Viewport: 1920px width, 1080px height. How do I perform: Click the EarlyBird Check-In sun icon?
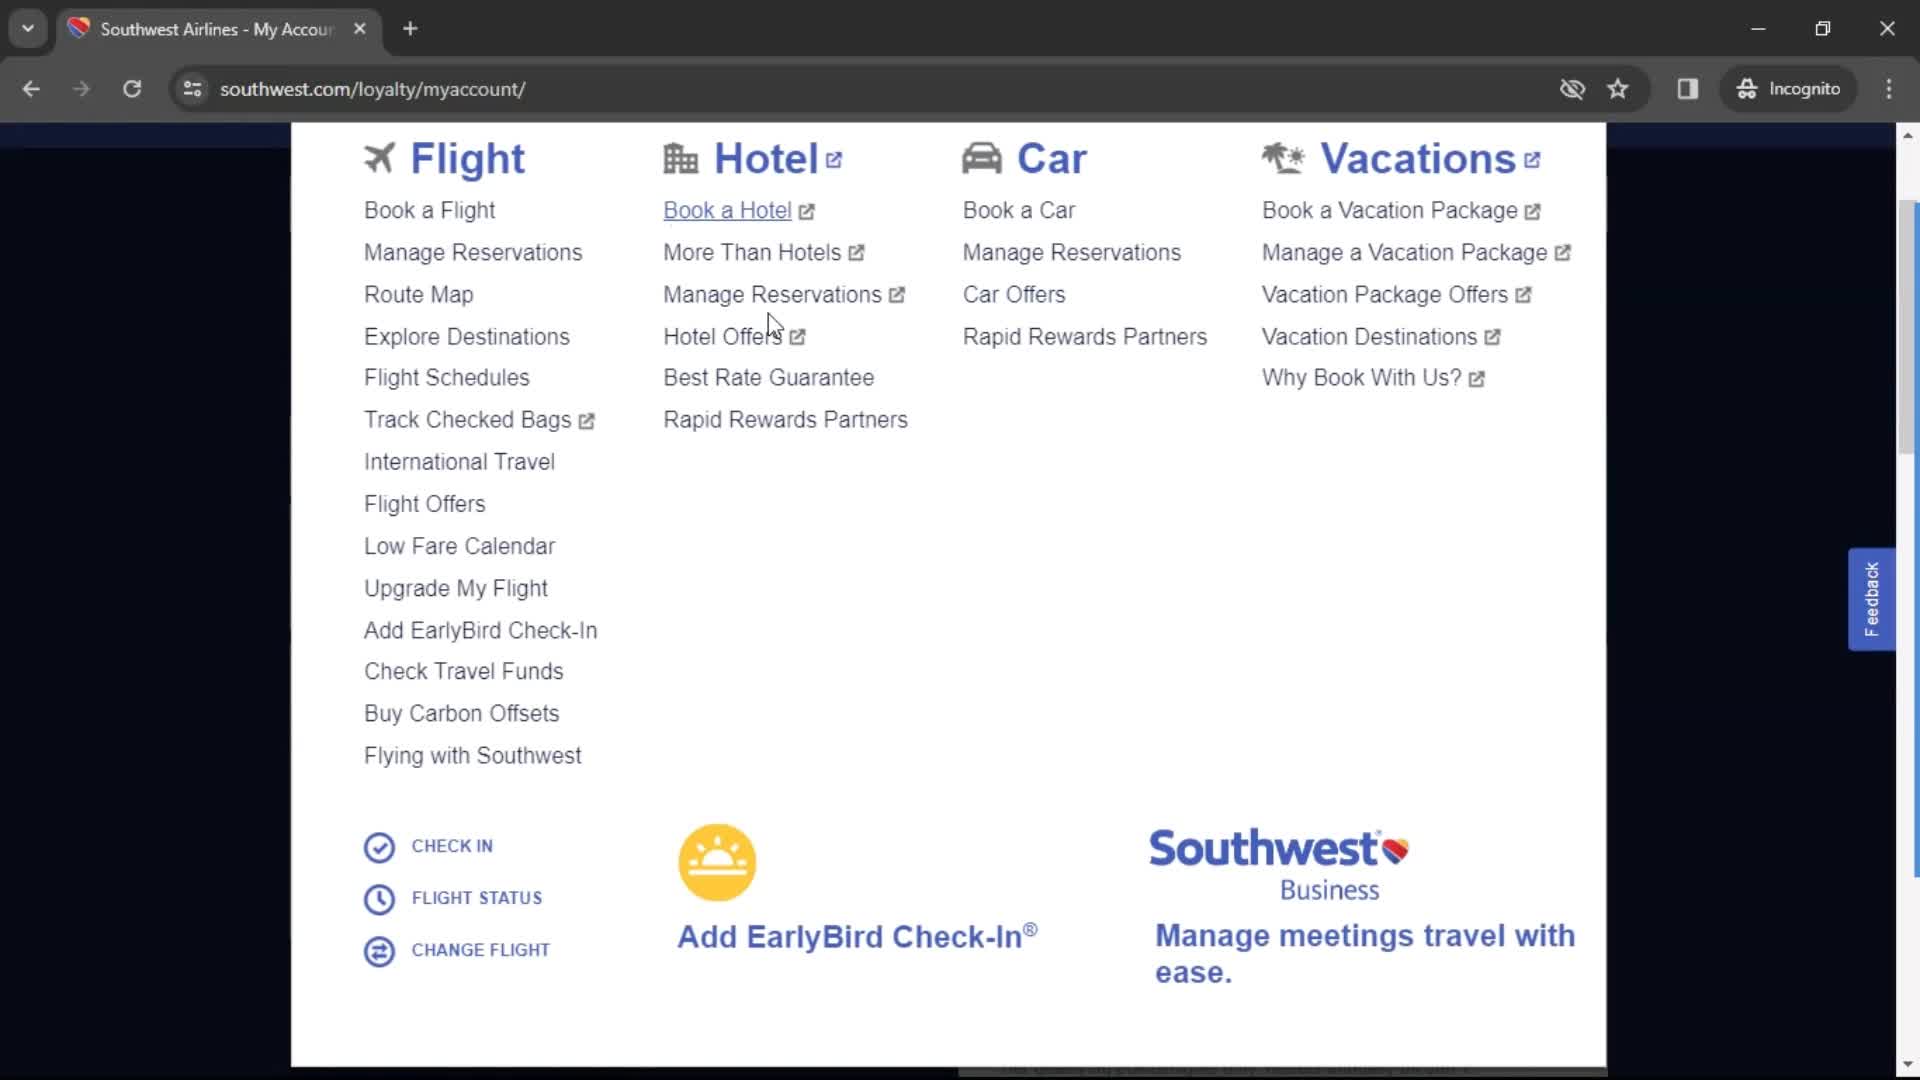[x=716, y=861]
